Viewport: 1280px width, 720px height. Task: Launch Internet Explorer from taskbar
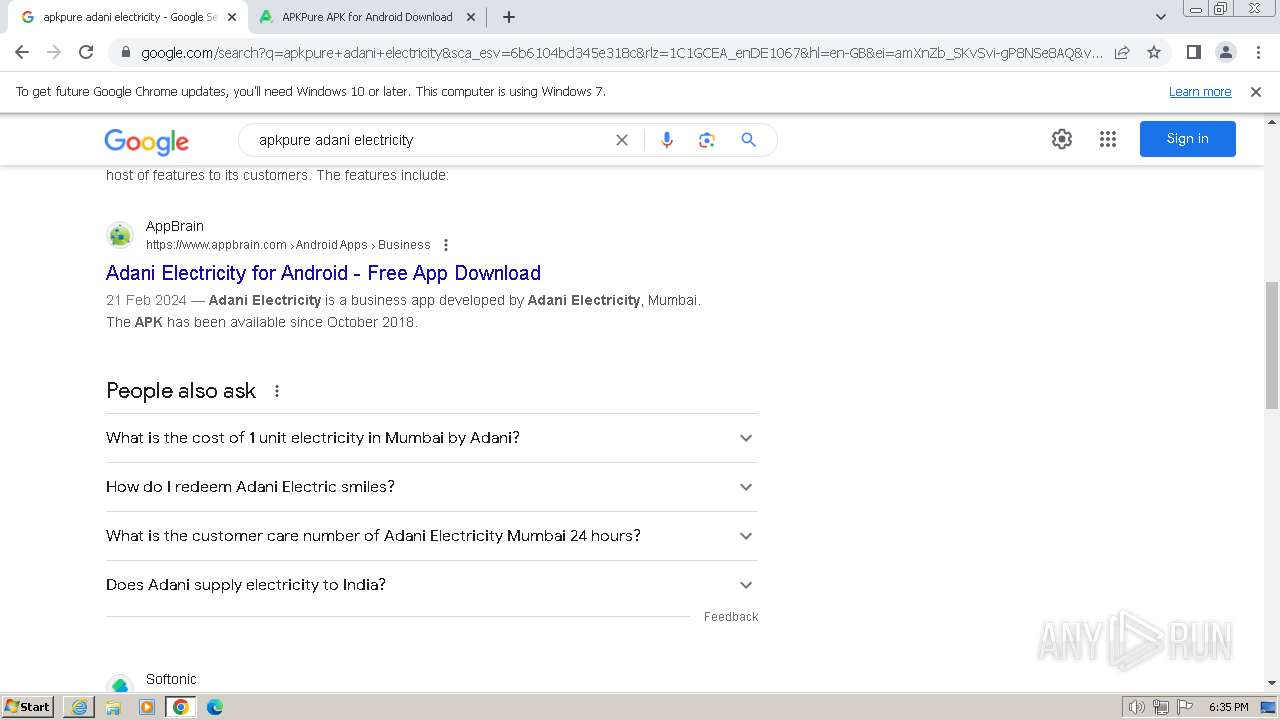click(x=79, y=707)
